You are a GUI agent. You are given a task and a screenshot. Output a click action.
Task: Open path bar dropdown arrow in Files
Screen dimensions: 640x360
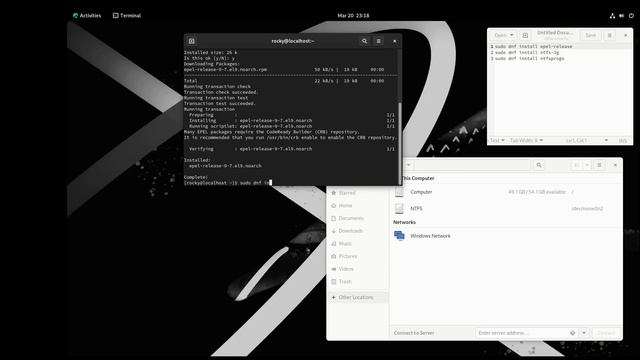408,165
